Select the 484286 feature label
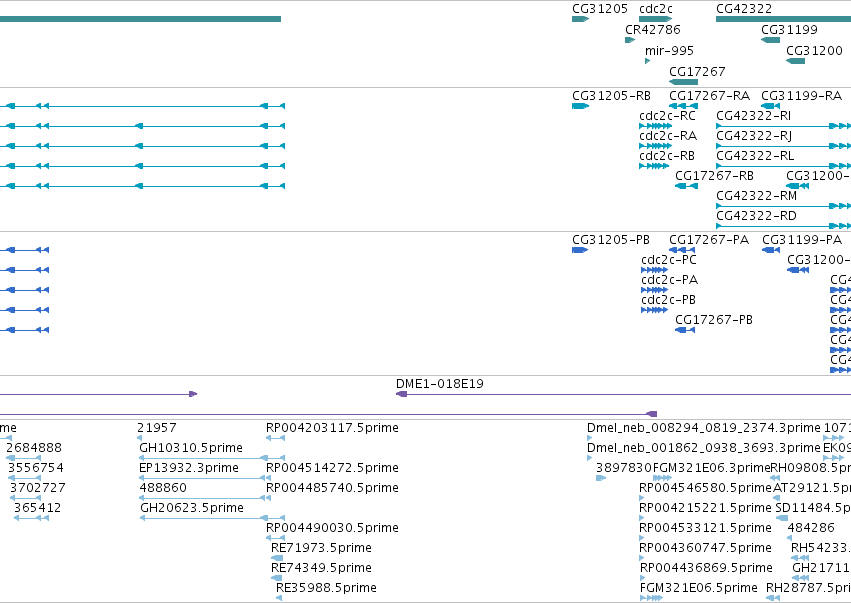The width and height of the screenshot is (851, 603). point(811,528)
